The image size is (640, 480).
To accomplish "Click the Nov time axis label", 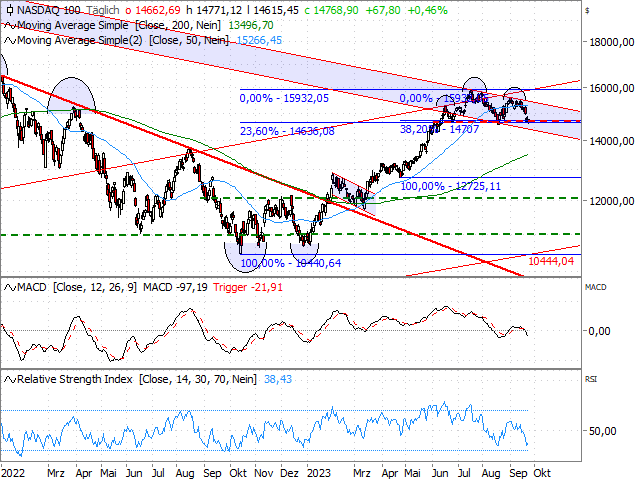I will [263, 473].
